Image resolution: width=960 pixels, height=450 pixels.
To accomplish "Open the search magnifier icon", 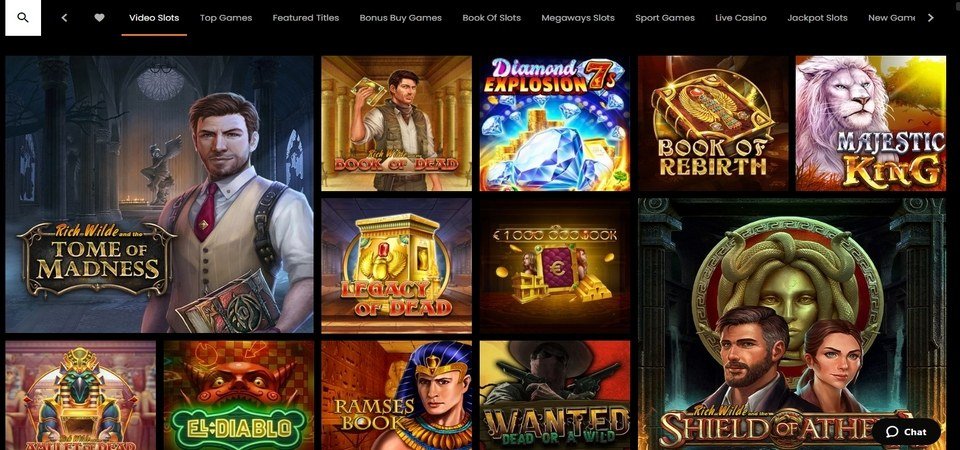I will pos(23,18).
